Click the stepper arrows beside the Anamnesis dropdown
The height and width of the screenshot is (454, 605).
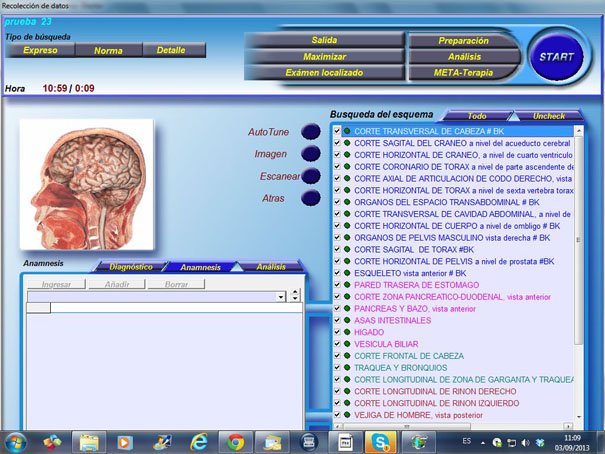tap(295, 297)
